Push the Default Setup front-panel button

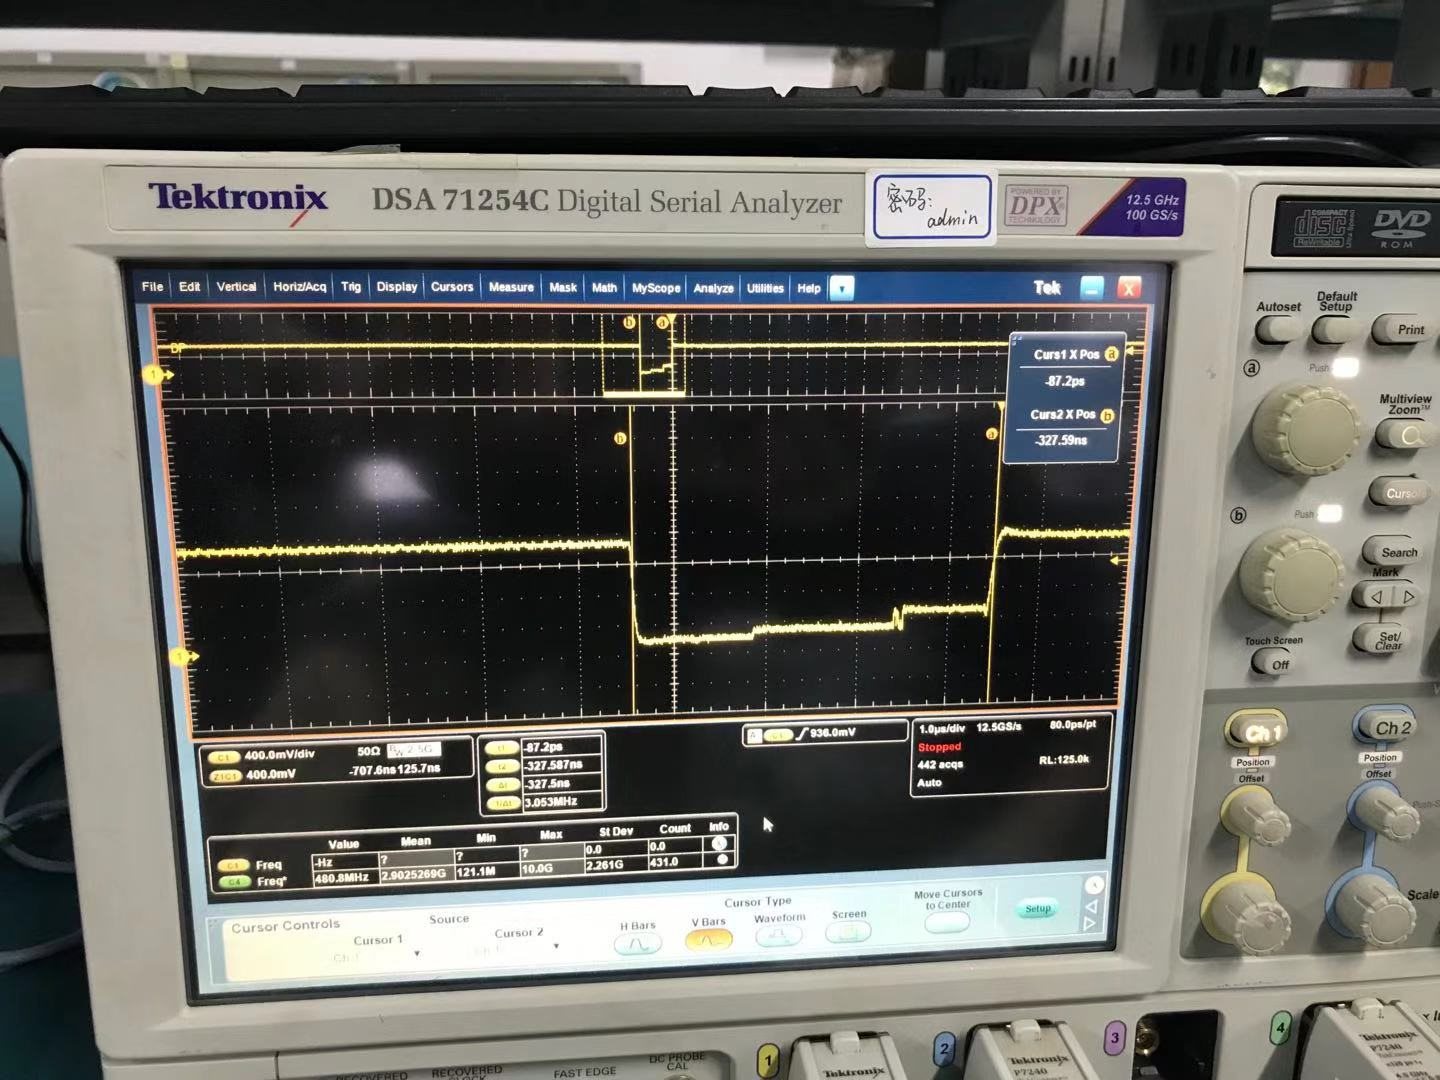1337,329
